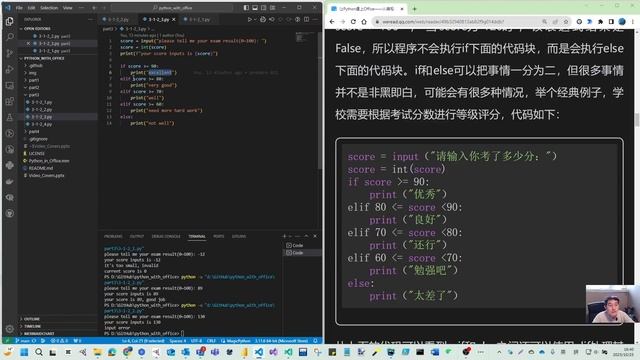Click CRLF line ending in status bar
The image size is (640, 360).
[x=211, y=341]
